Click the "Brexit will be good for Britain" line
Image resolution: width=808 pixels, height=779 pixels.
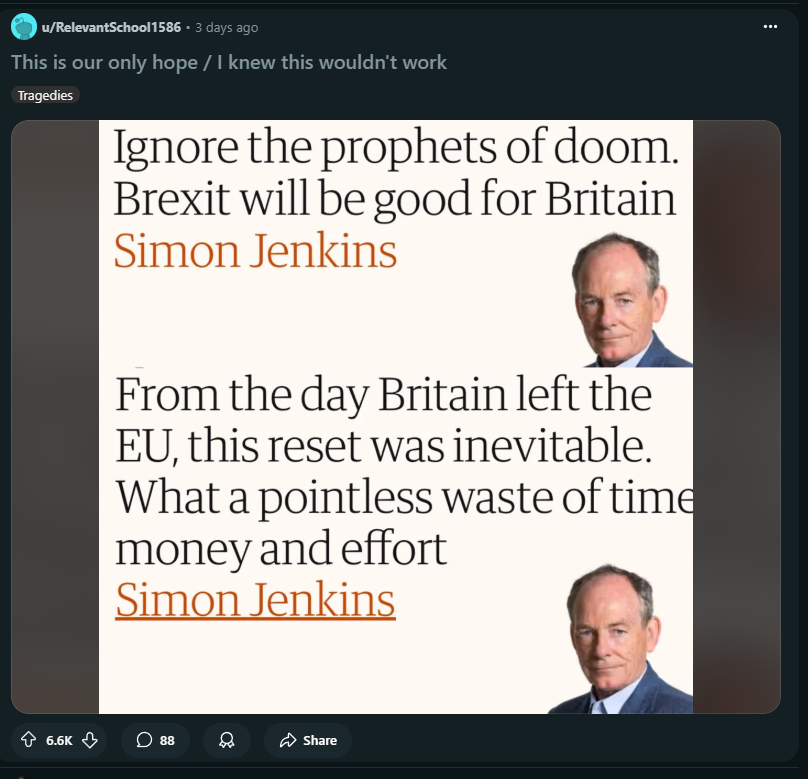click(394, 200)
